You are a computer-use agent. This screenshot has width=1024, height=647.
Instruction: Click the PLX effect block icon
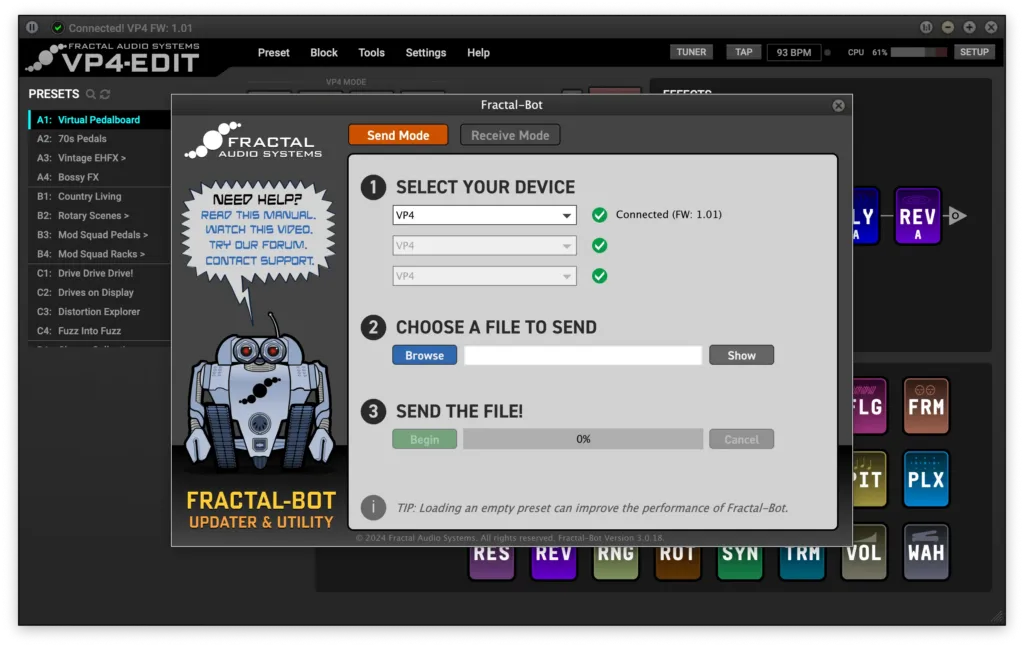tap(925, 479)
